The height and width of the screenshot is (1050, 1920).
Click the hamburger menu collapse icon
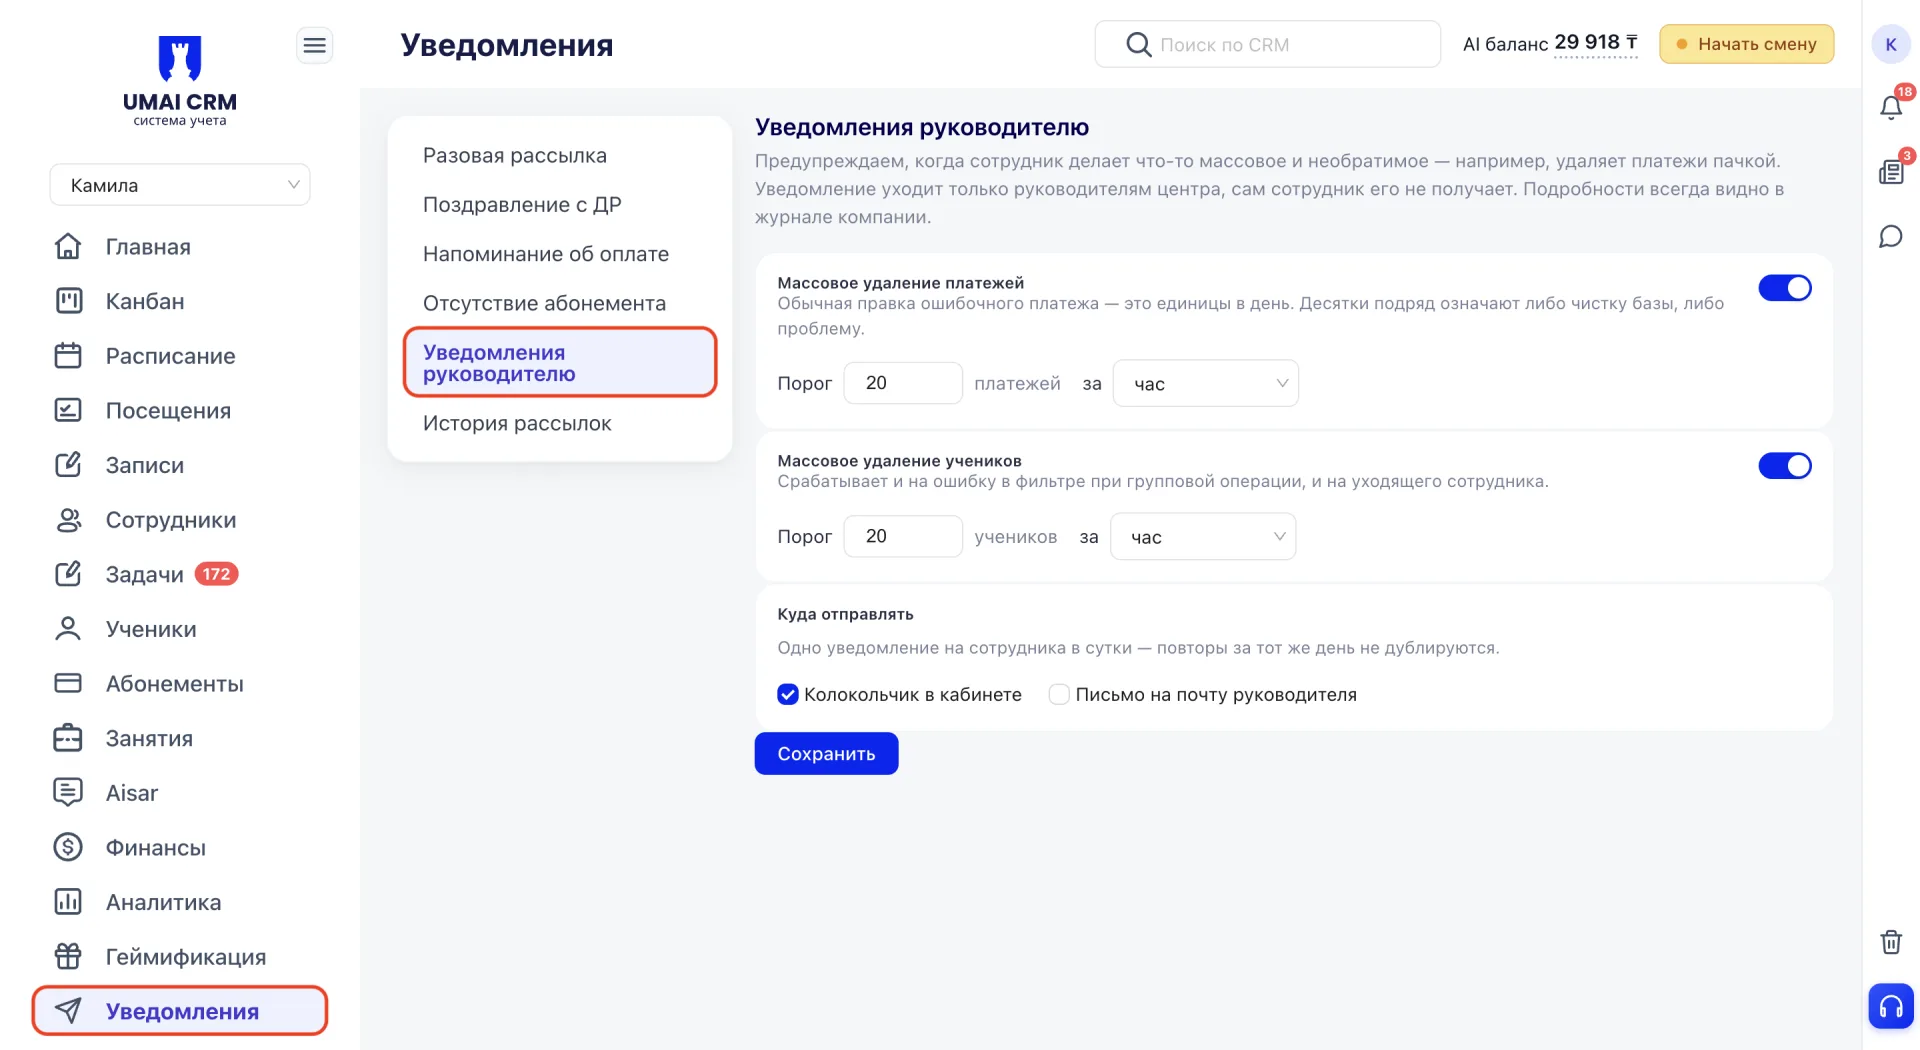click(x=314, y=45)
